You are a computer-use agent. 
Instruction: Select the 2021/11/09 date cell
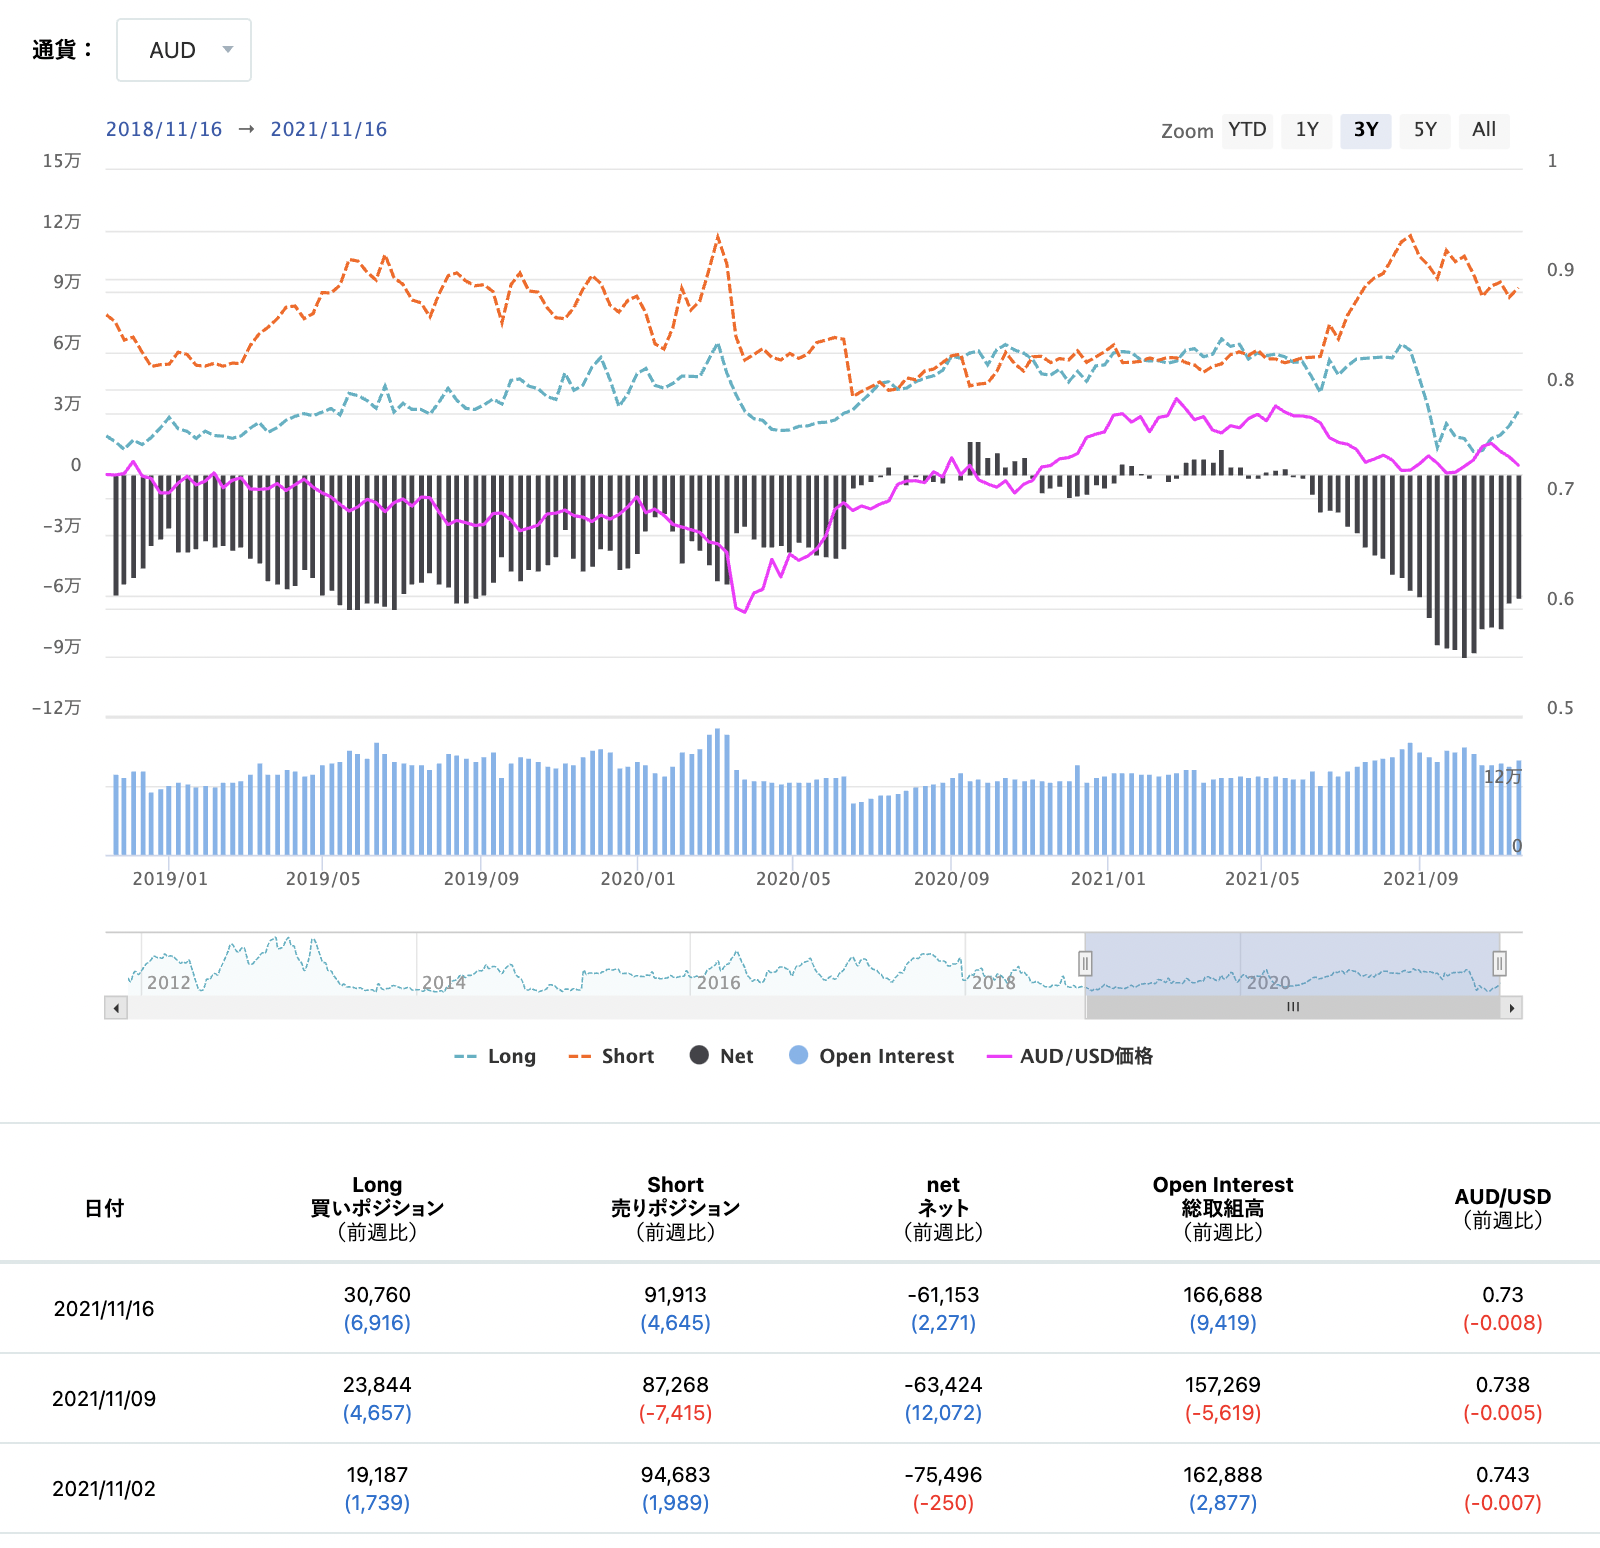[104, 1399]
